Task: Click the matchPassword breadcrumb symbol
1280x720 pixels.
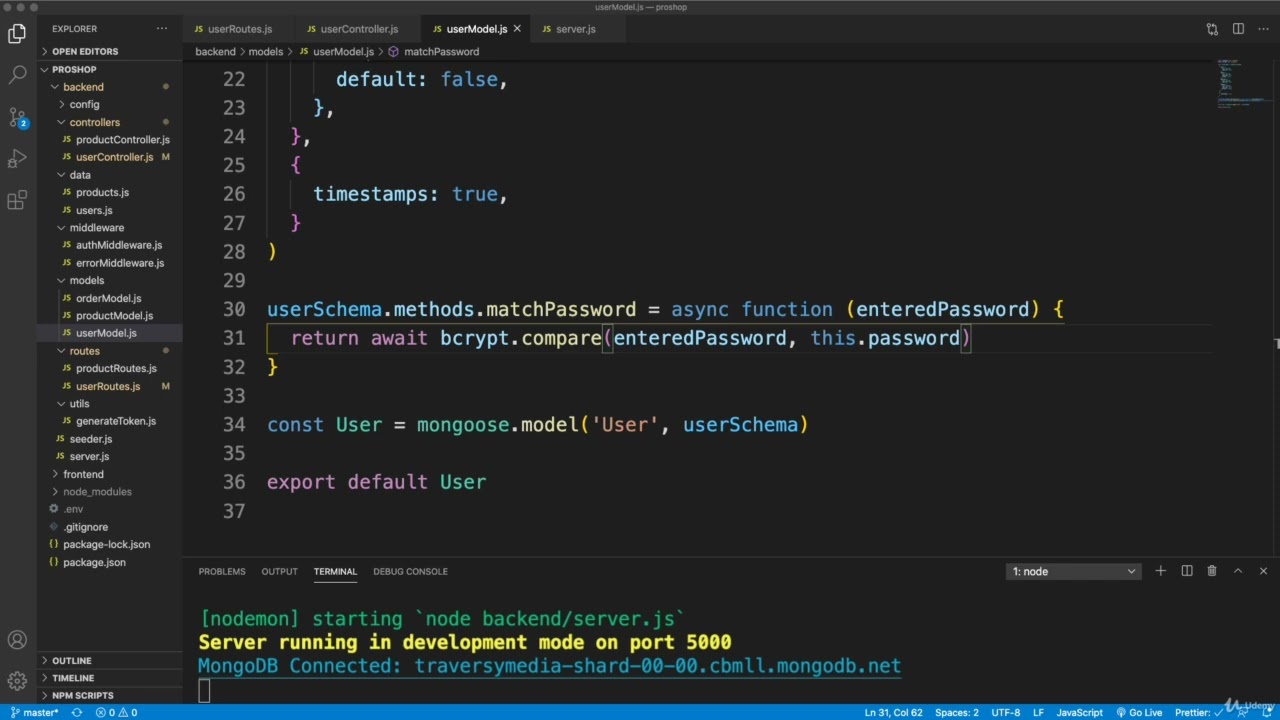Action: [x=441, y=51]
